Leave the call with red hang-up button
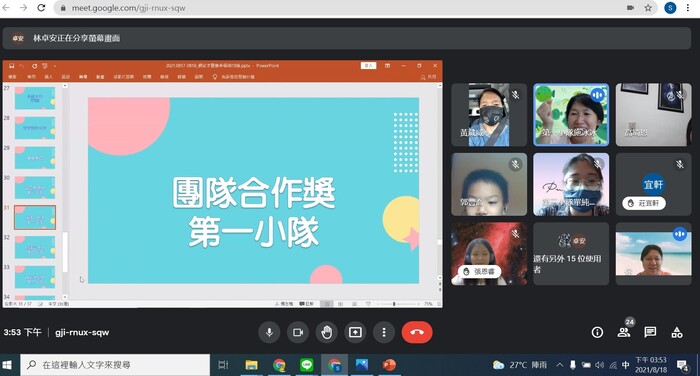 click(417, 333)
